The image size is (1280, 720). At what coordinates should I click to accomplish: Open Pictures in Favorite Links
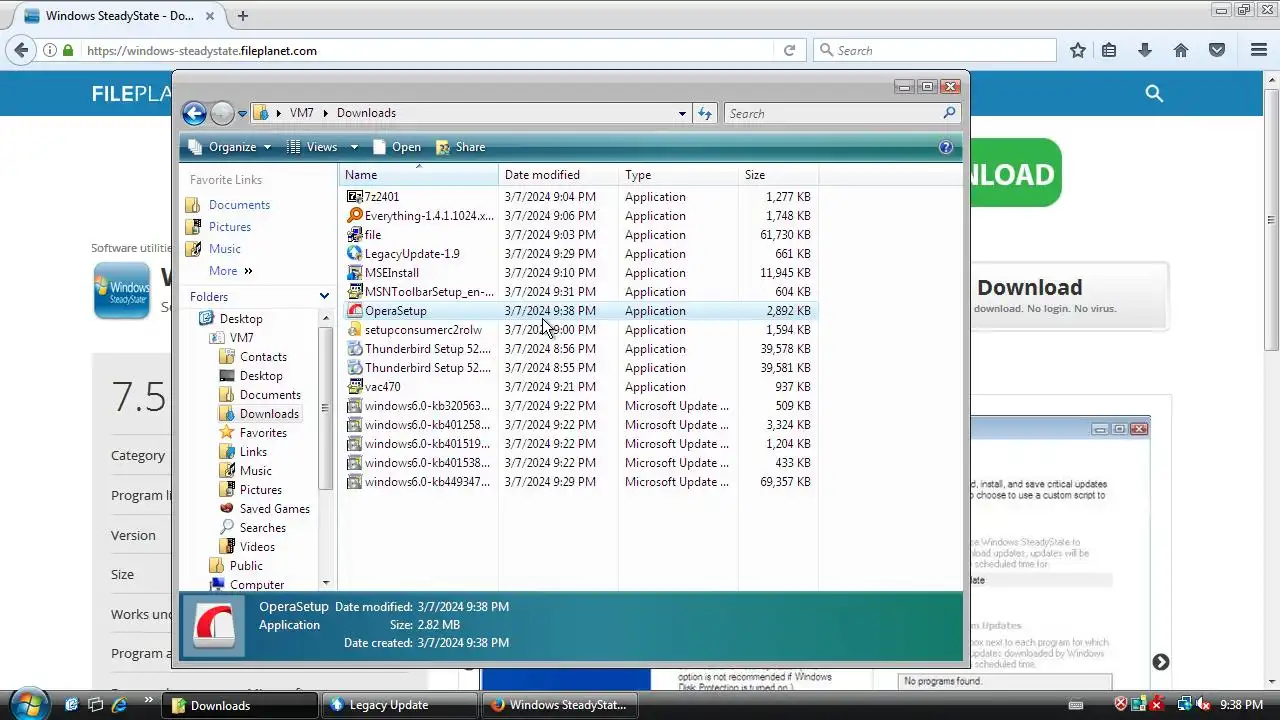click(x=218, y=227)
